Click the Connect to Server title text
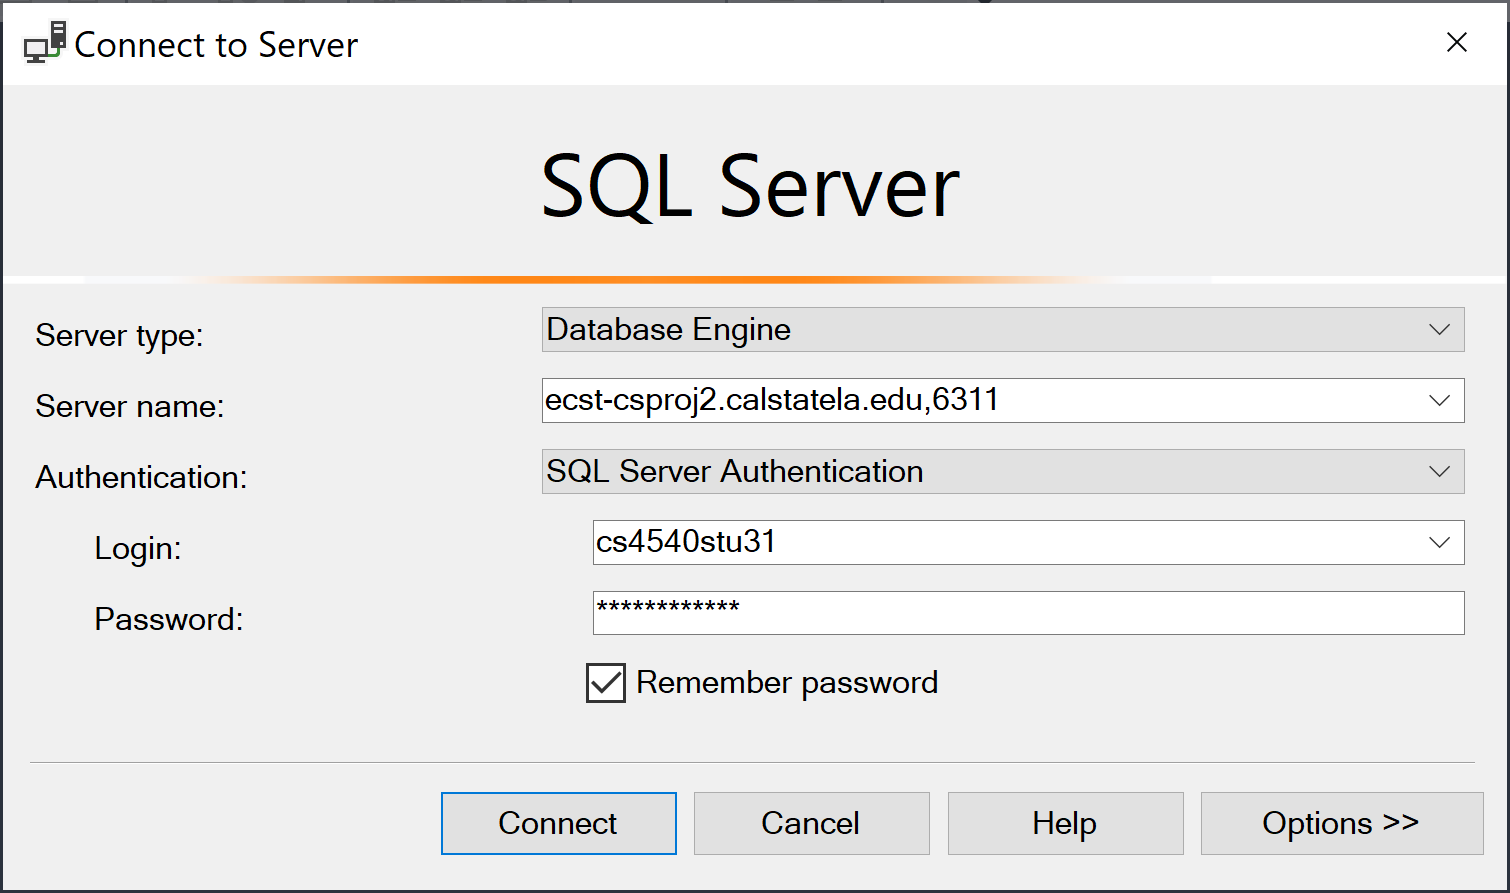 (x=216, y=45)
